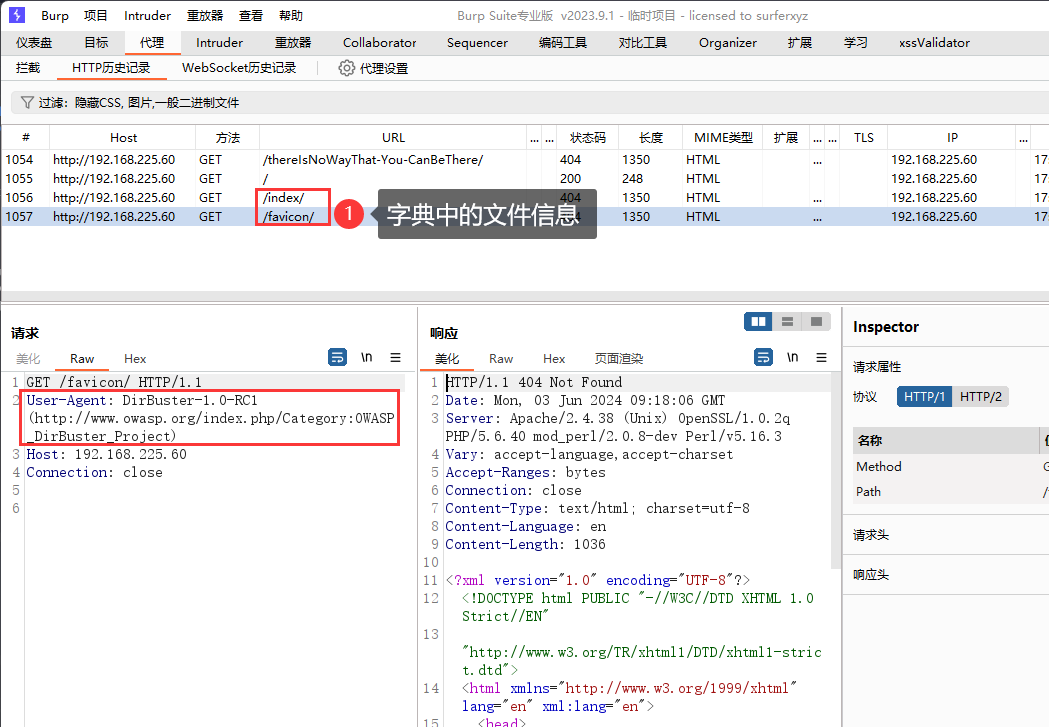Switch to Collaborator tab
This screenshot has height=727, width=1049.
point(379,43)
